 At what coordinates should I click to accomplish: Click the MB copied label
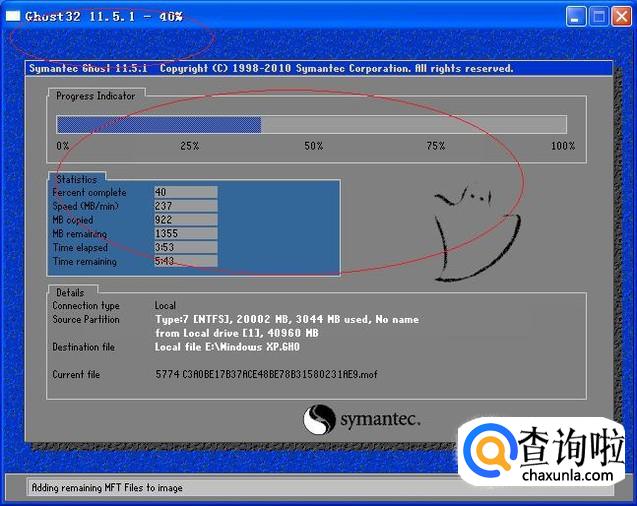pos(73,220)
